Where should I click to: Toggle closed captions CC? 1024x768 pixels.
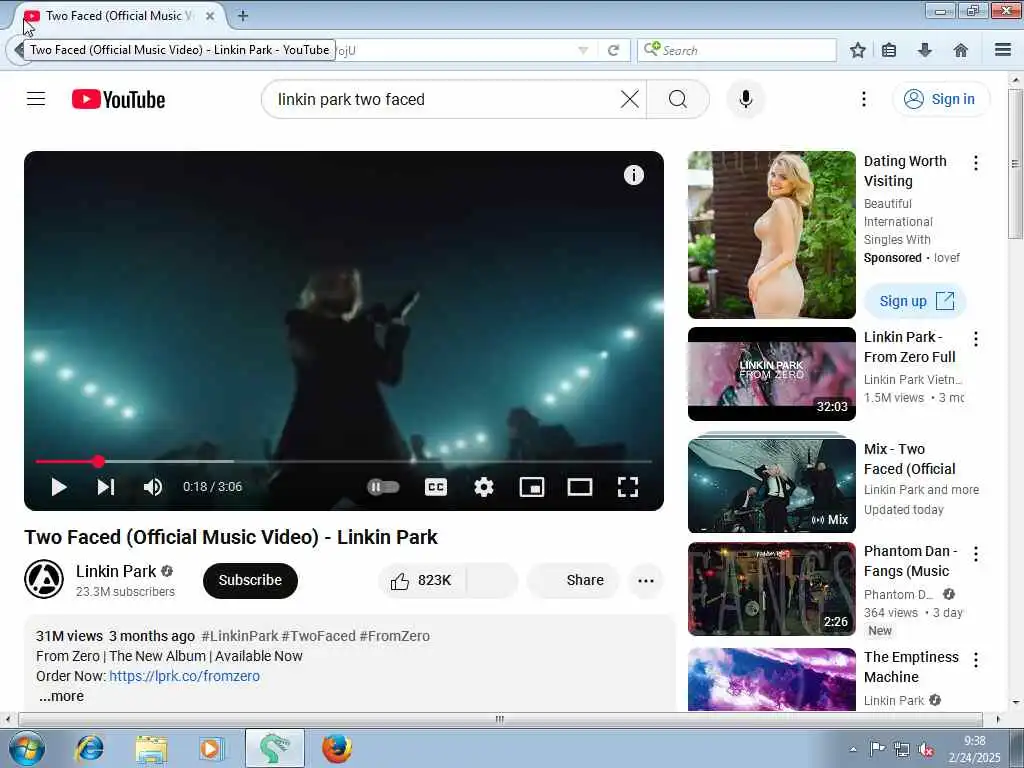click(436, 487)
